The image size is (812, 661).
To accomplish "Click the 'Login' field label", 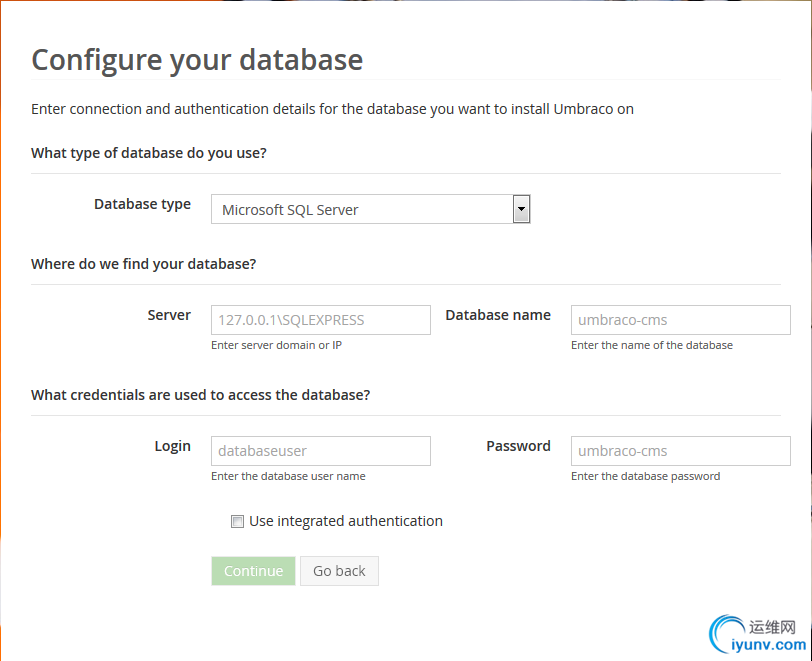I will click(172, 446).
